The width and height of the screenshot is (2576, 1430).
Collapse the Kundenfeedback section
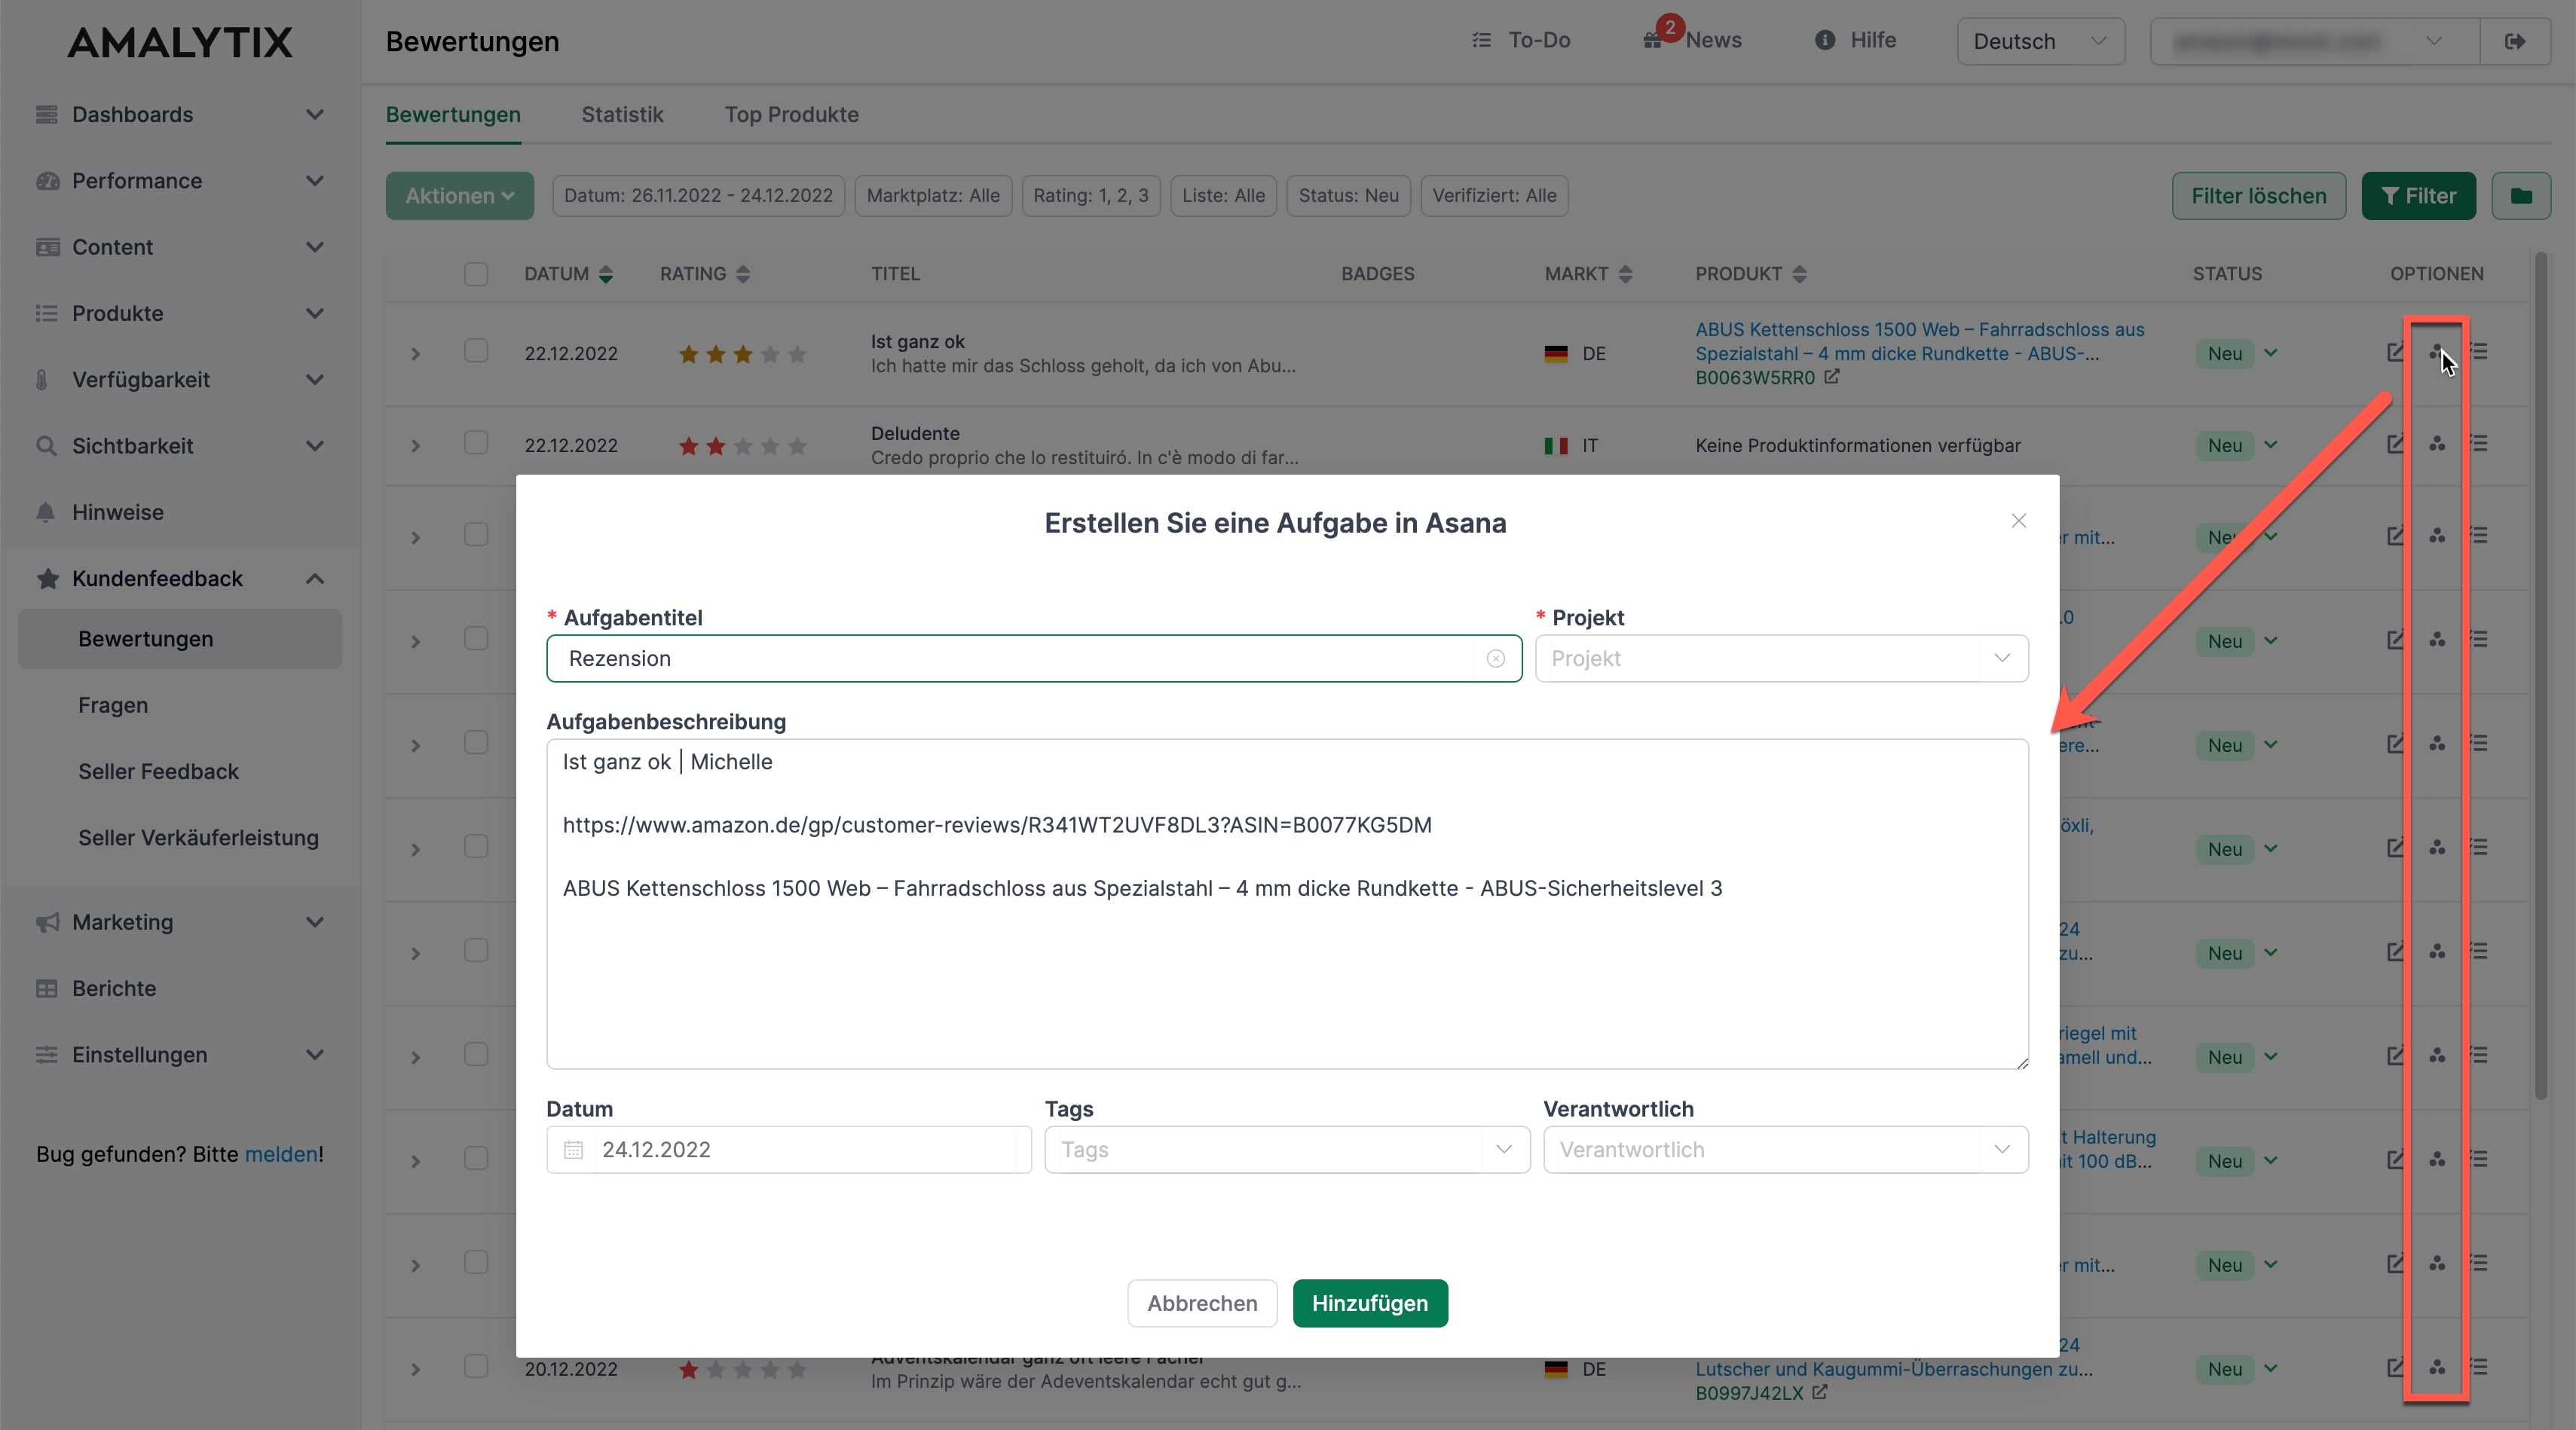click(180, 578)
